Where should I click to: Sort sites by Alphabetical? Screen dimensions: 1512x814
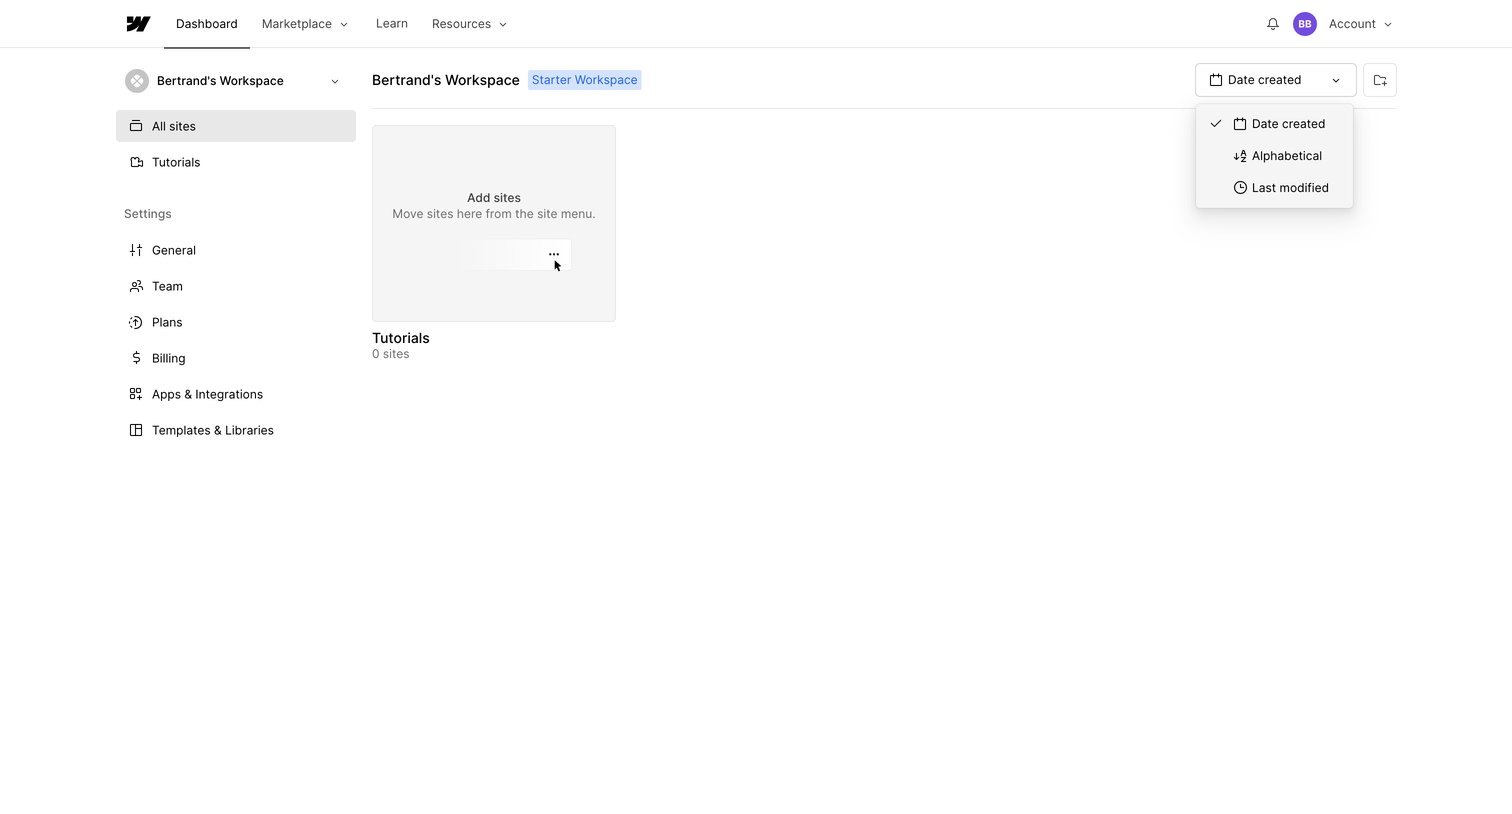point(1274,156)
